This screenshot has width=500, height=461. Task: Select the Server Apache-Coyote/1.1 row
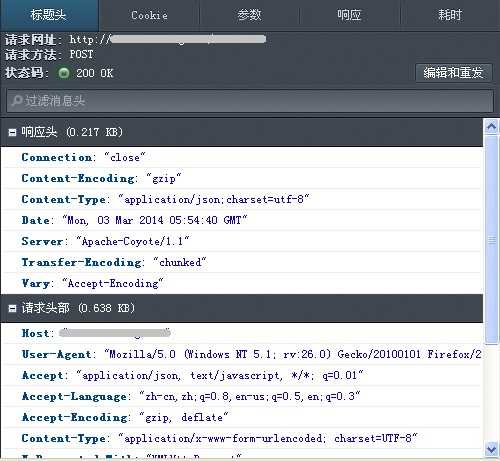[x=242, y=241]
